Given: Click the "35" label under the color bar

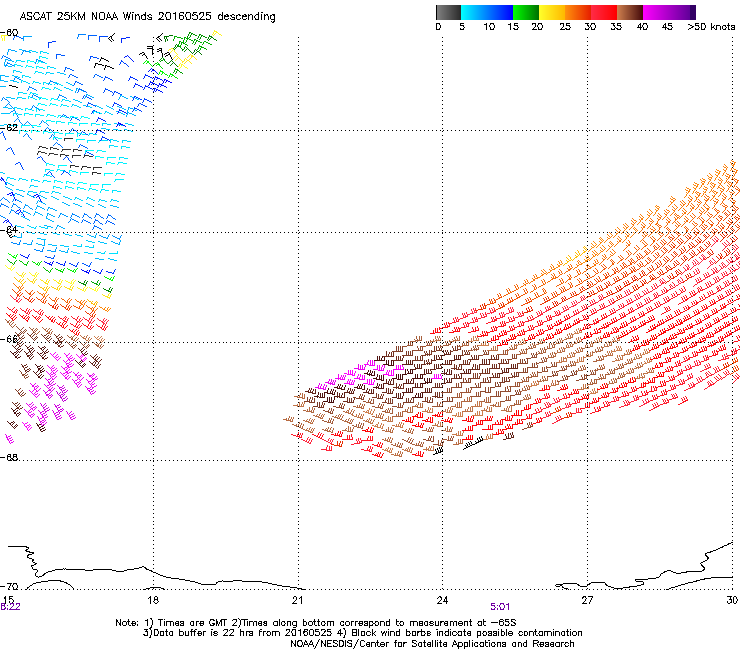Looking at the screenshot, I should [616, 27].
